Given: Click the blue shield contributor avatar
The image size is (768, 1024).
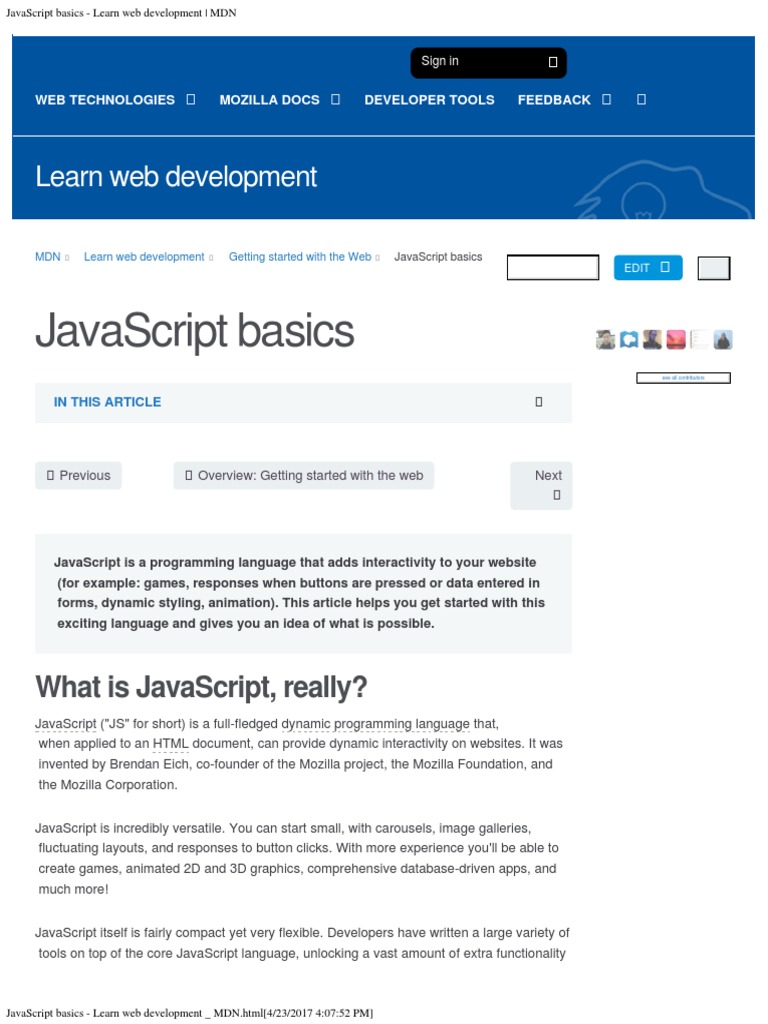Looking at the screenshot, I should pyautogui.click(x=628, y=340).
